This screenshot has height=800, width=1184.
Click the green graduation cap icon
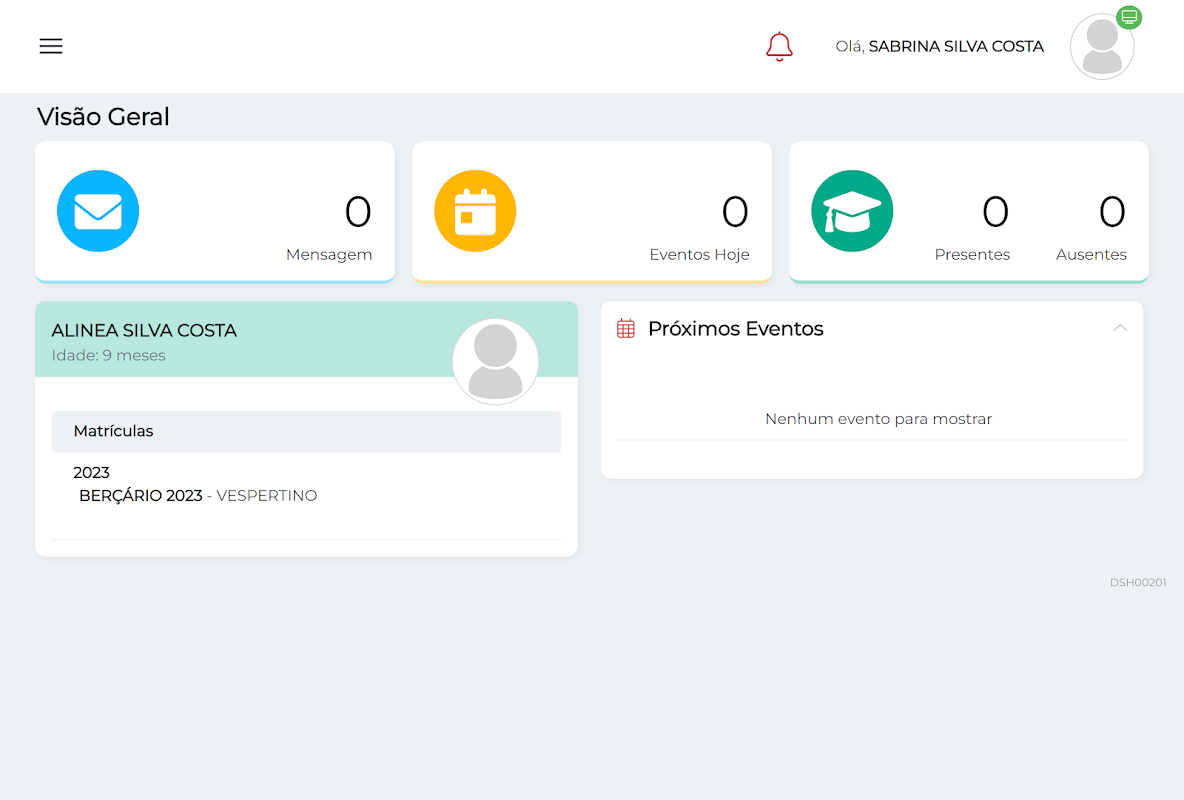pos(852,211)
